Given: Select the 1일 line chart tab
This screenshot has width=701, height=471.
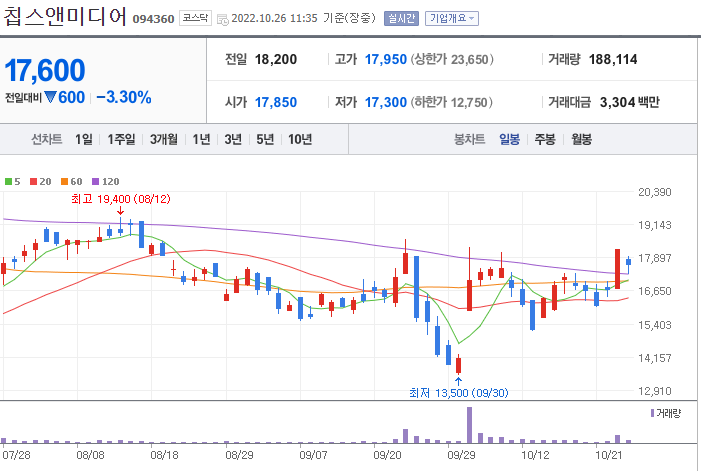Looking at the screenshot, I should point(84,139).
